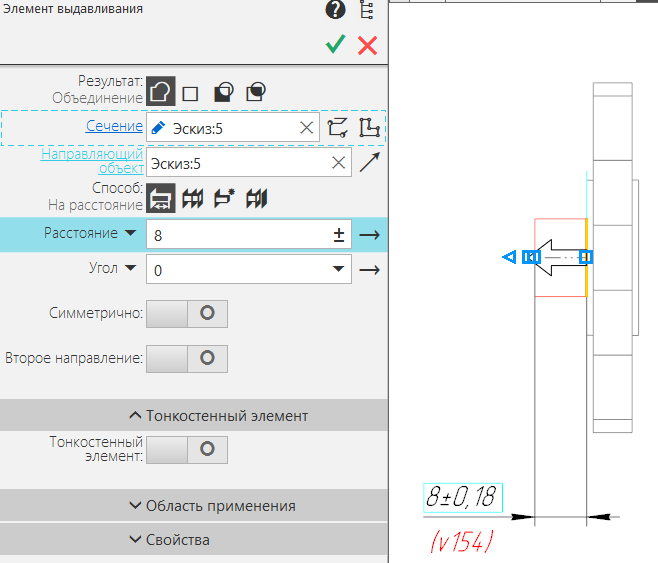Select the intersection result icon
Image resolution: width=658 pixels, height=563 pixels.
tap(256, 92)
